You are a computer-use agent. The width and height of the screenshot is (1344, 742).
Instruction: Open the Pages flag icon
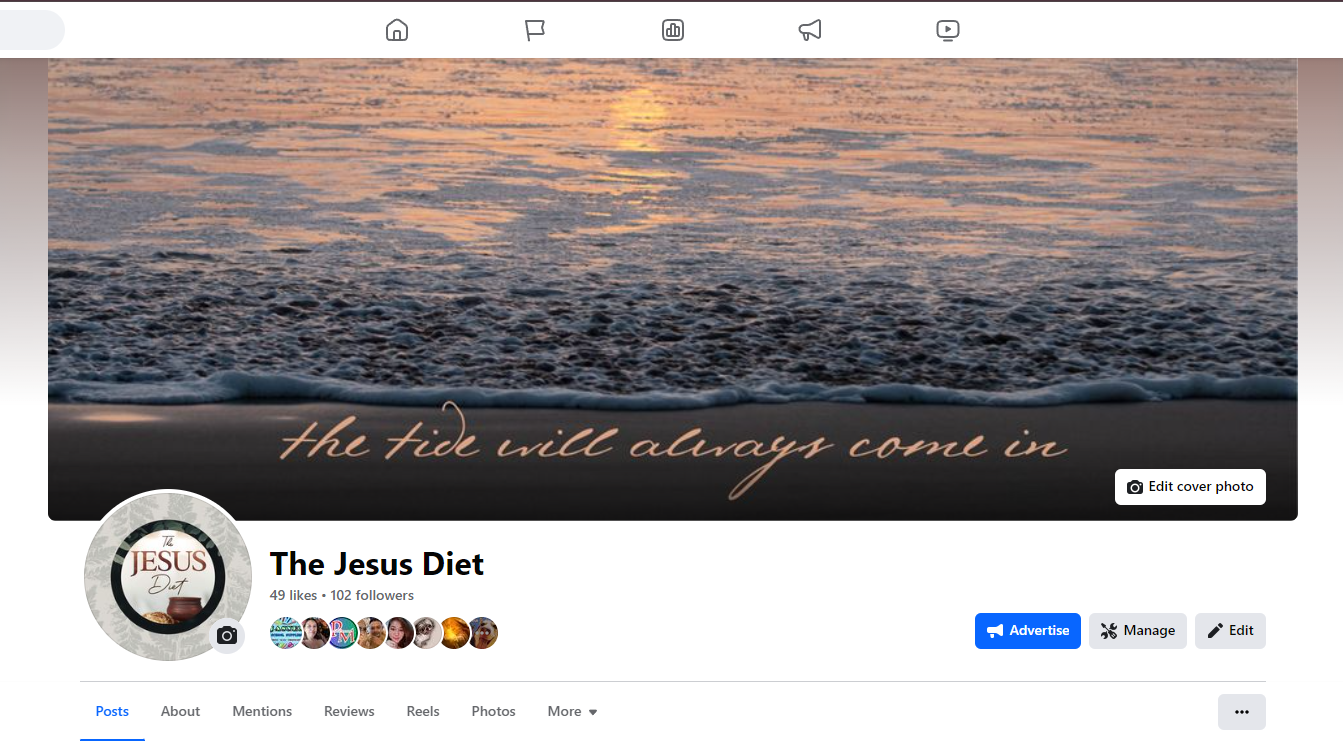click(x=535, y=30)
